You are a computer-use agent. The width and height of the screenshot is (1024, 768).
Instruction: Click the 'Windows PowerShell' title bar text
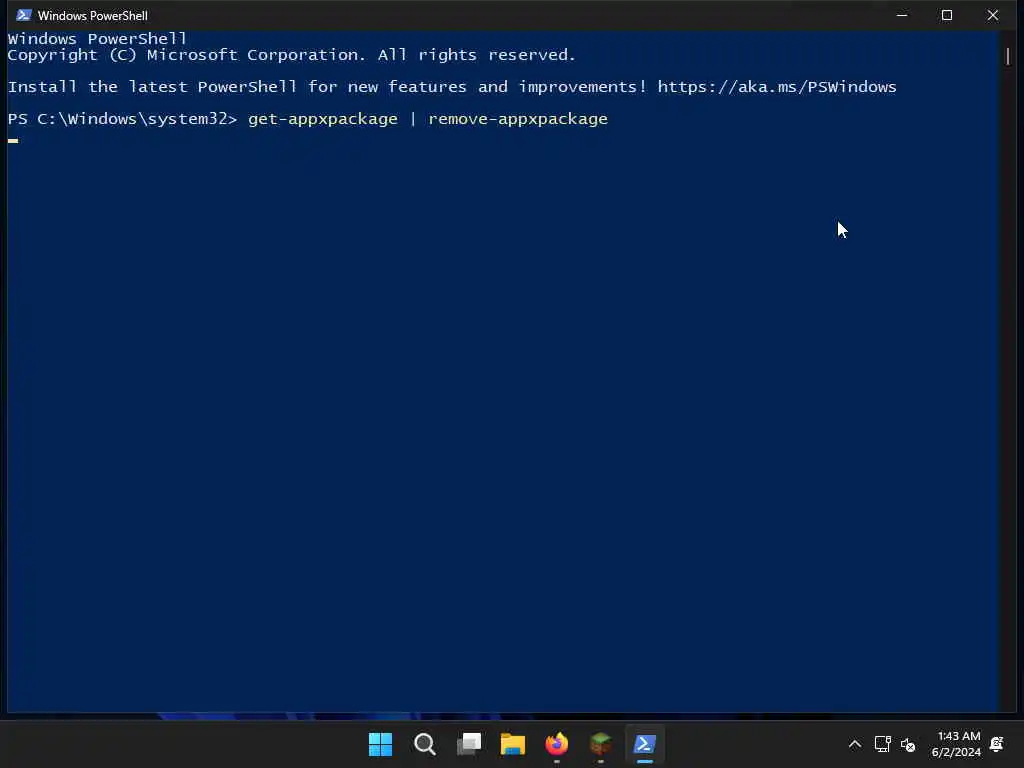coord(93,15)
